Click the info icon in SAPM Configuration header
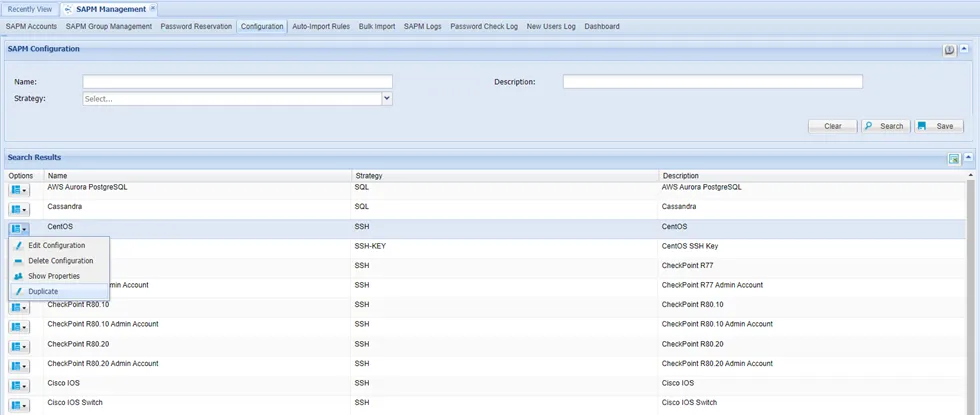Screen dimensions: 980x415 [x=949, y=51]
